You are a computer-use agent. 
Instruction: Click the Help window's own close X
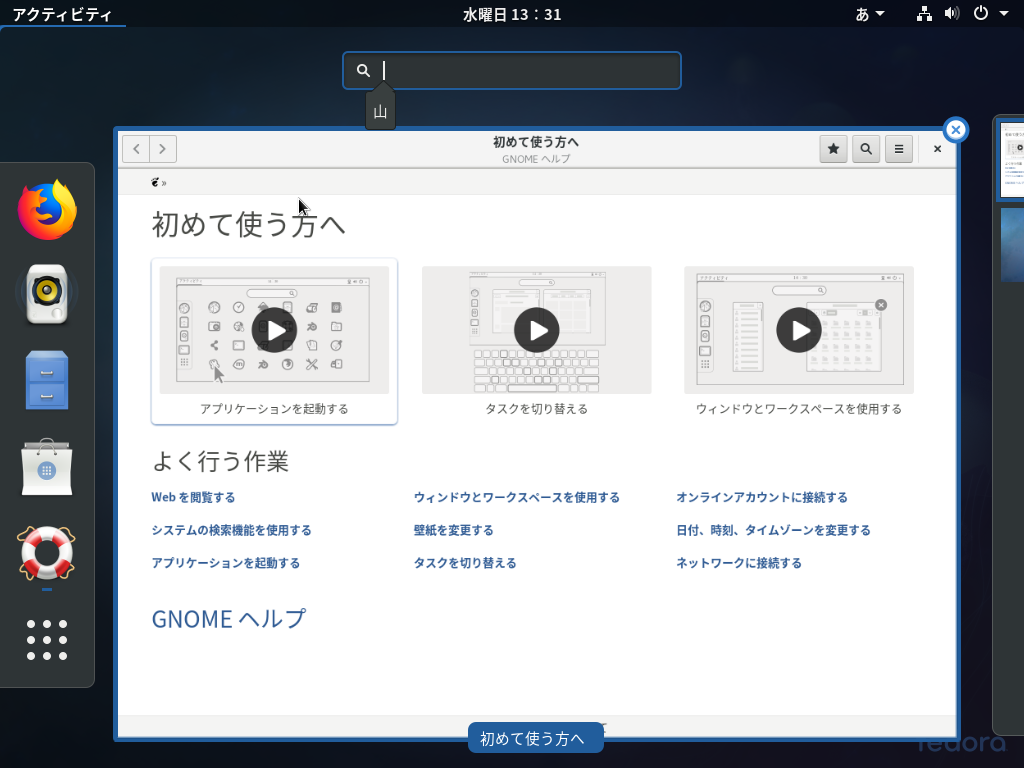coord(937,149)
